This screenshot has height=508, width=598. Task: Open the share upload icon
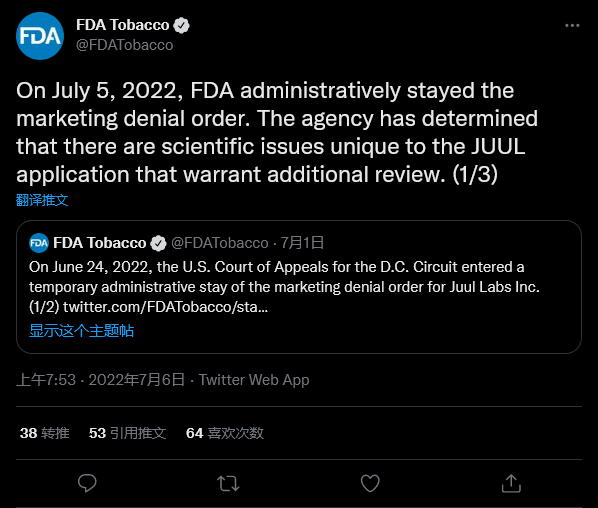click(x=511, y=483)
